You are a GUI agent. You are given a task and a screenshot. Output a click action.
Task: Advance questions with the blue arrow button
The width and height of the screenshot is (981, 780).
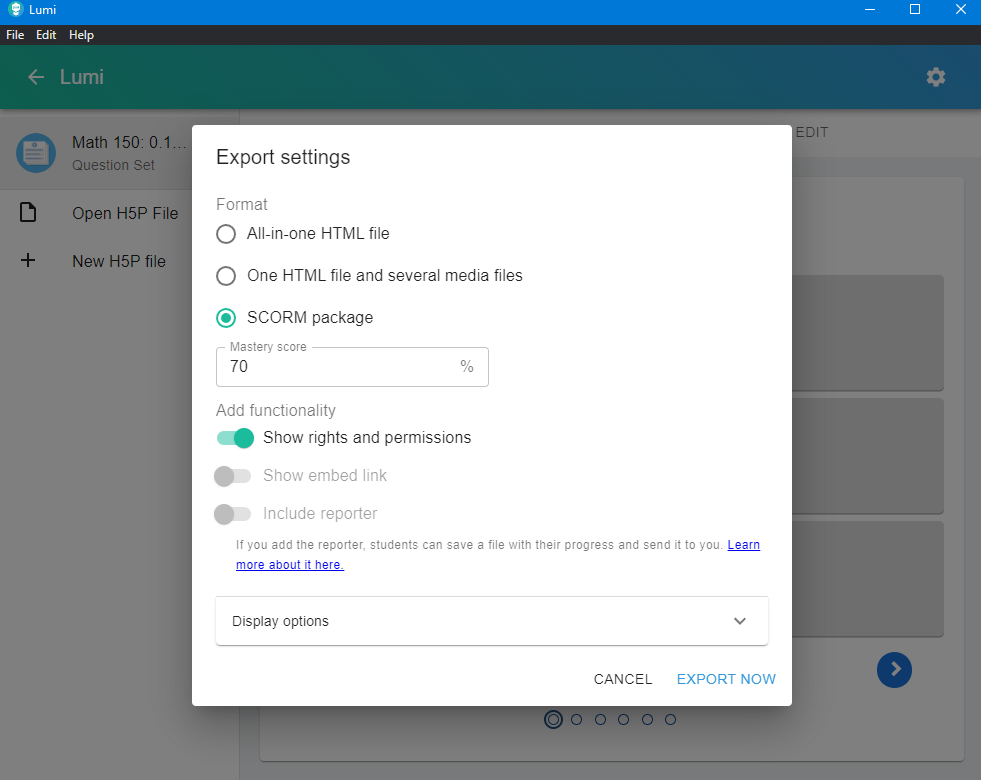(894, 670)
